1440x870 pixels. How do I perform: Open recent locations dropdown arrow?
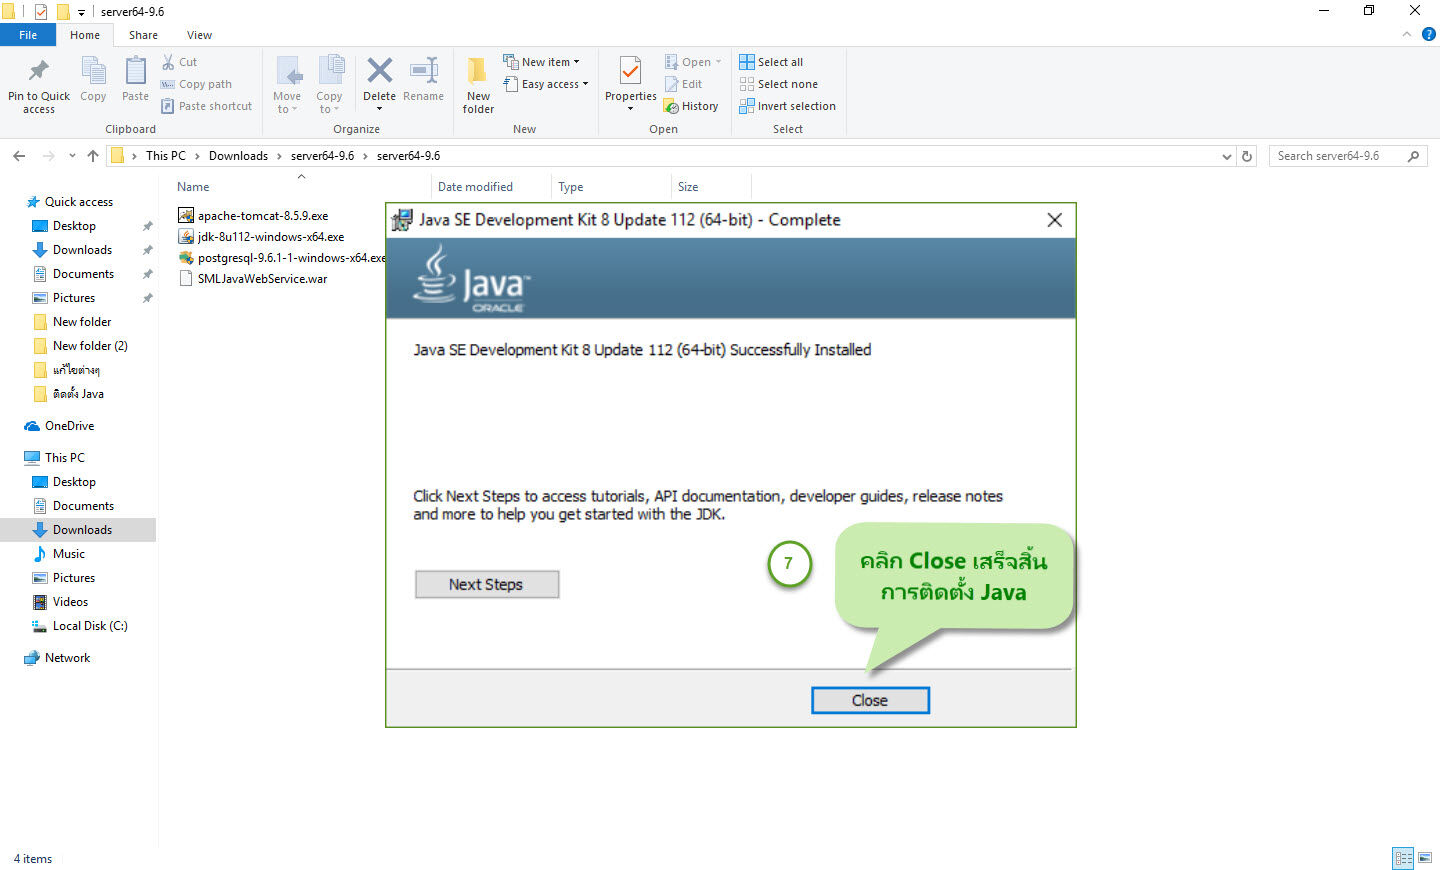72,156
